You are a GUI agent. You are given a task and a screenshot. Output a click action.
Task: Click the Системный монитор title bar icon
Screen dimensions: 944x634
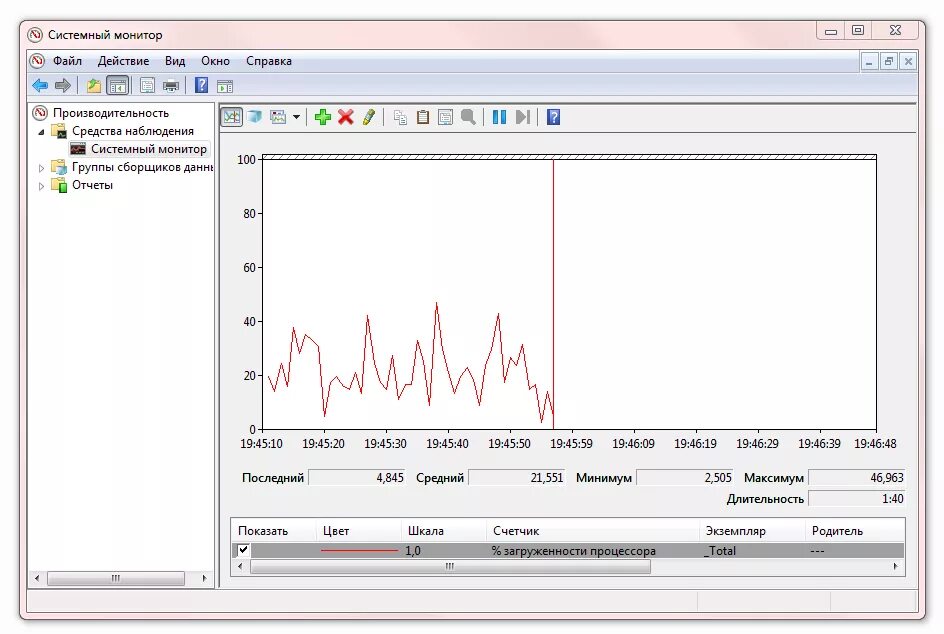[36, 34]
